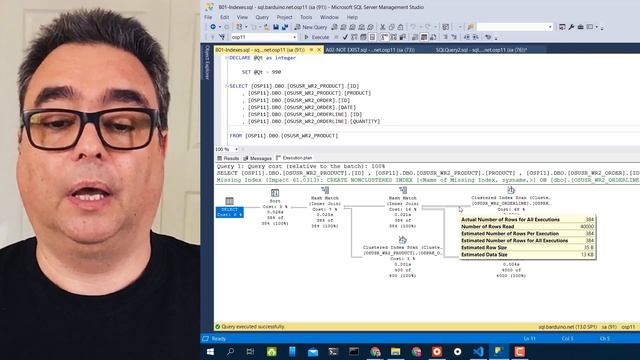This screenshot has width=640, height=360.
Task: Select the second Hash Match operator (Cost 16 %)
Action: pyautogui.click(x=402, y=206)
